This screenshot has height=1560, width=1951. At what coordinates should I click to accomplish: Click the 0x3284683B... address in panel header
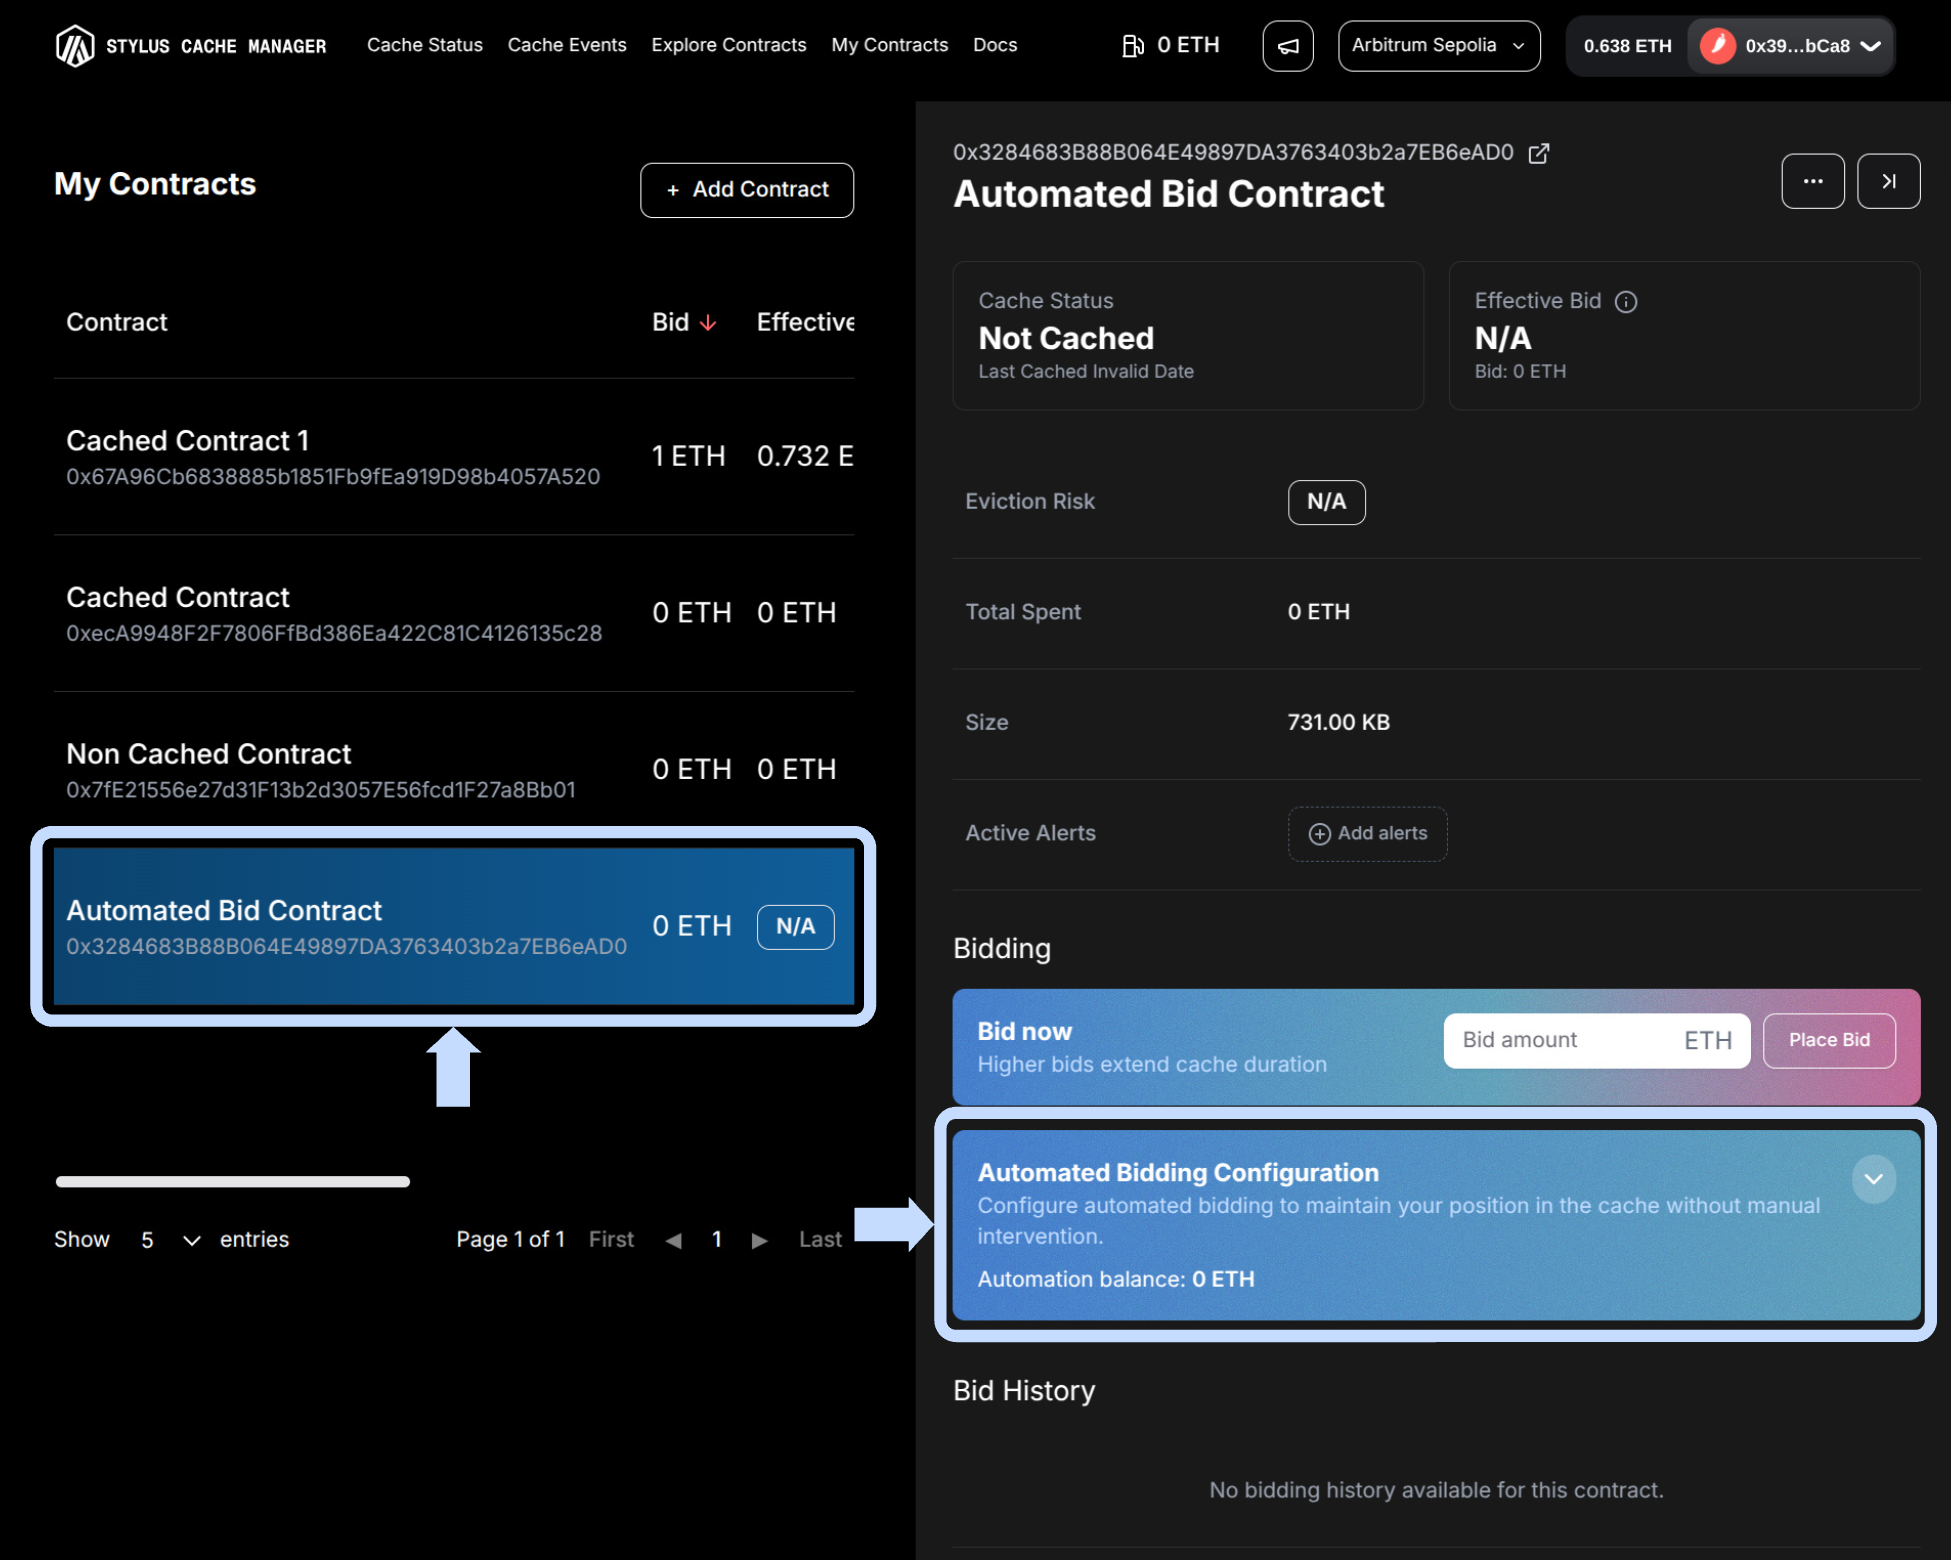(x=1234, y=153)
